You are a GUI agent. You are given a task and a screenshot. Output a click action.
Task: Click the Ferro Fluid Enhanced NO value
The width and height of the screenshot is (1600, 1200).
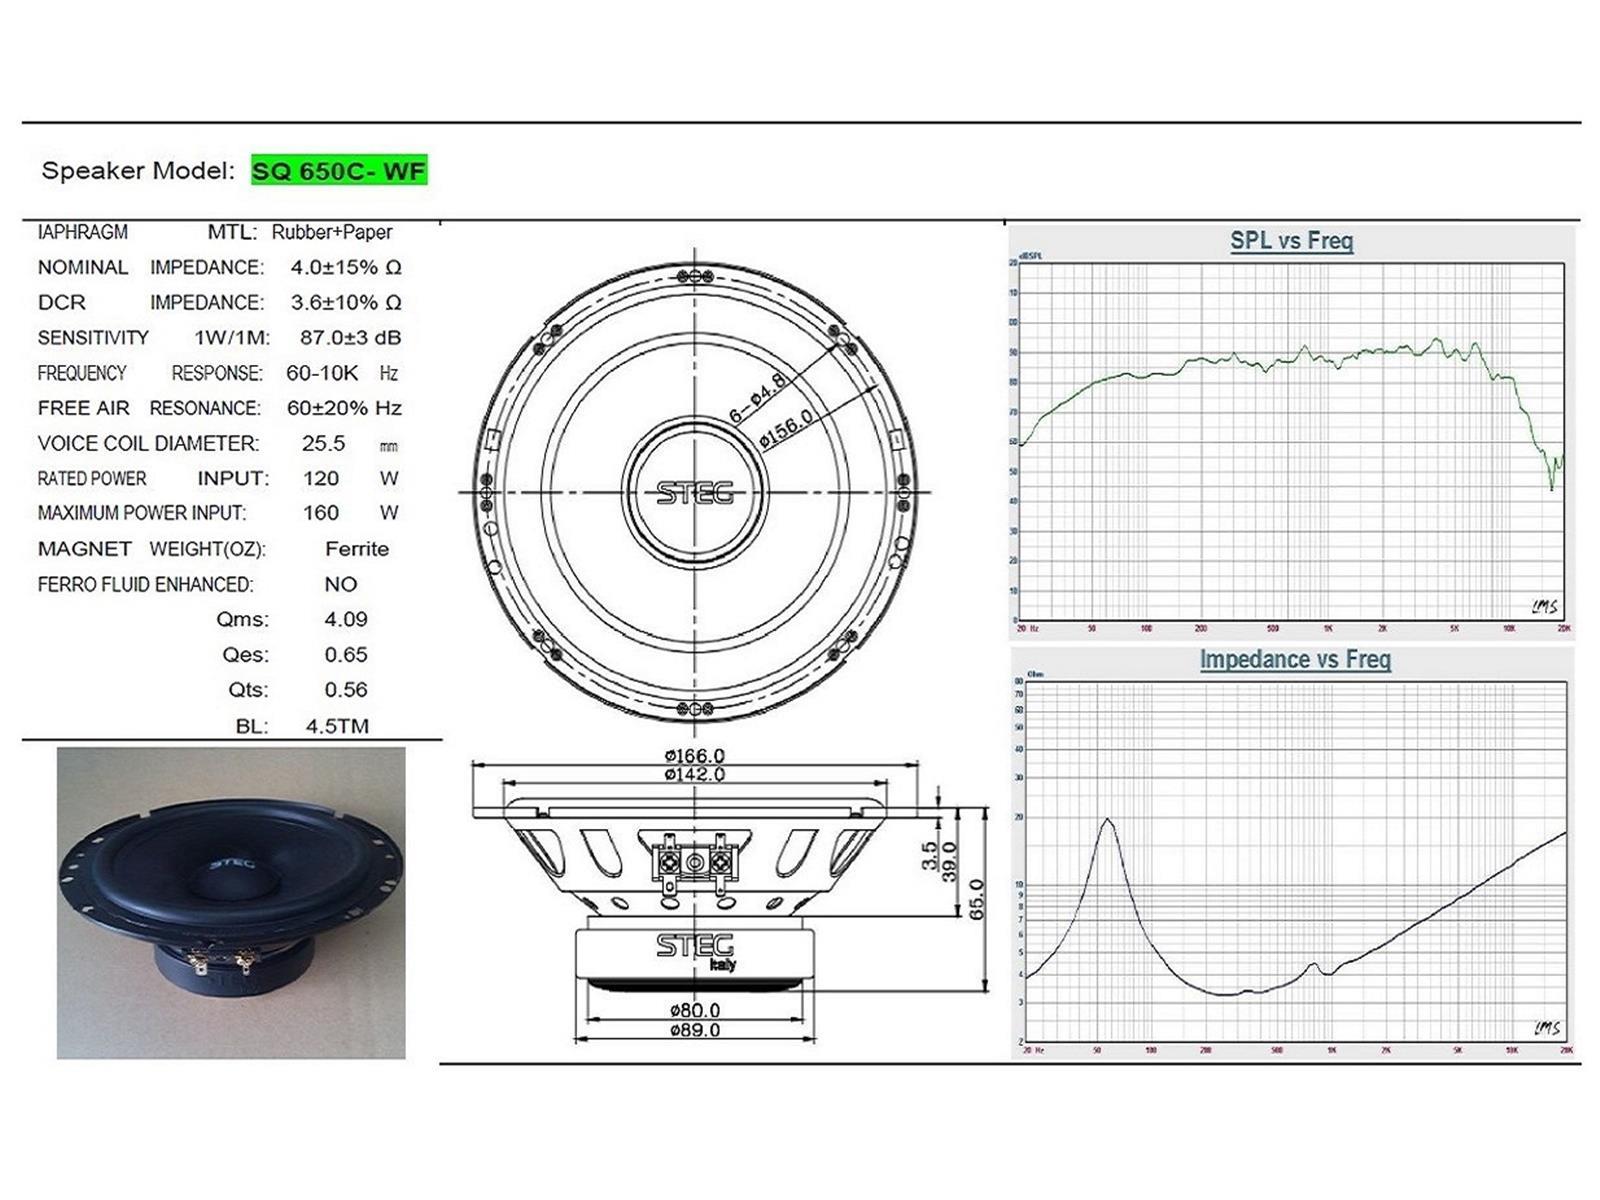tap(340, 584)
